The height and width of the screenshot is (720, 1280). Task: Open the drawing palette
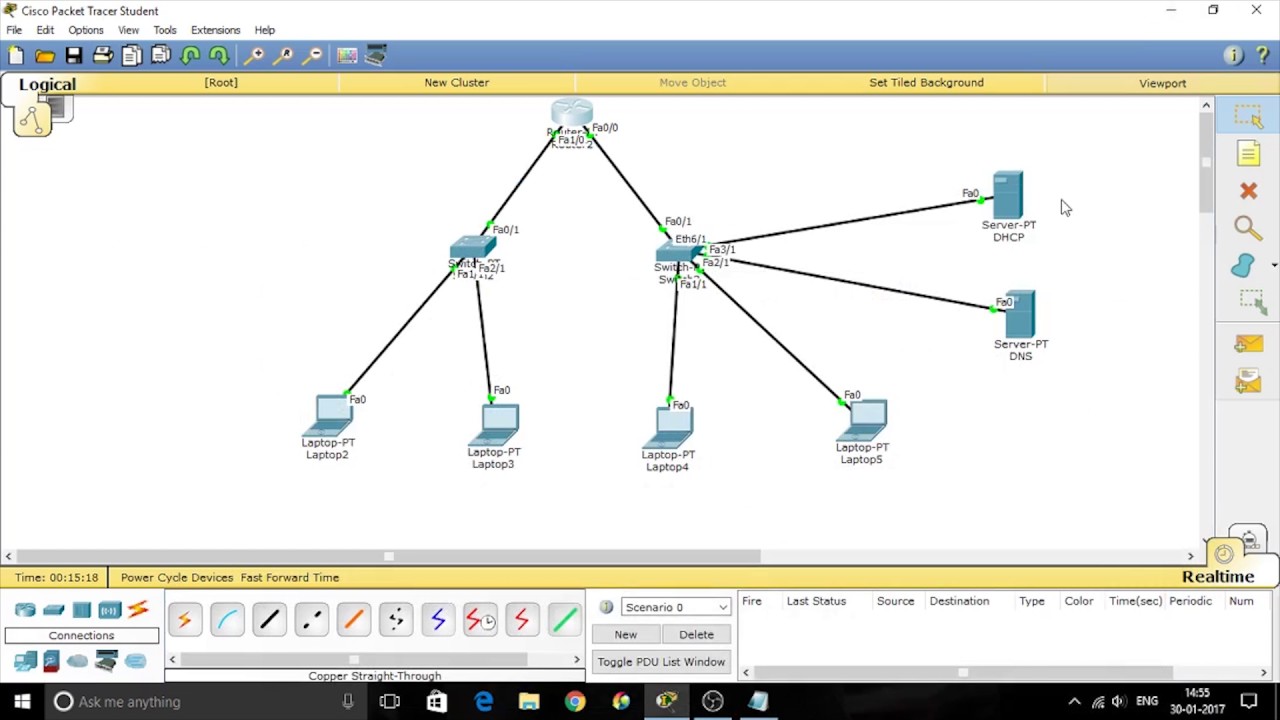coord(347,56)
